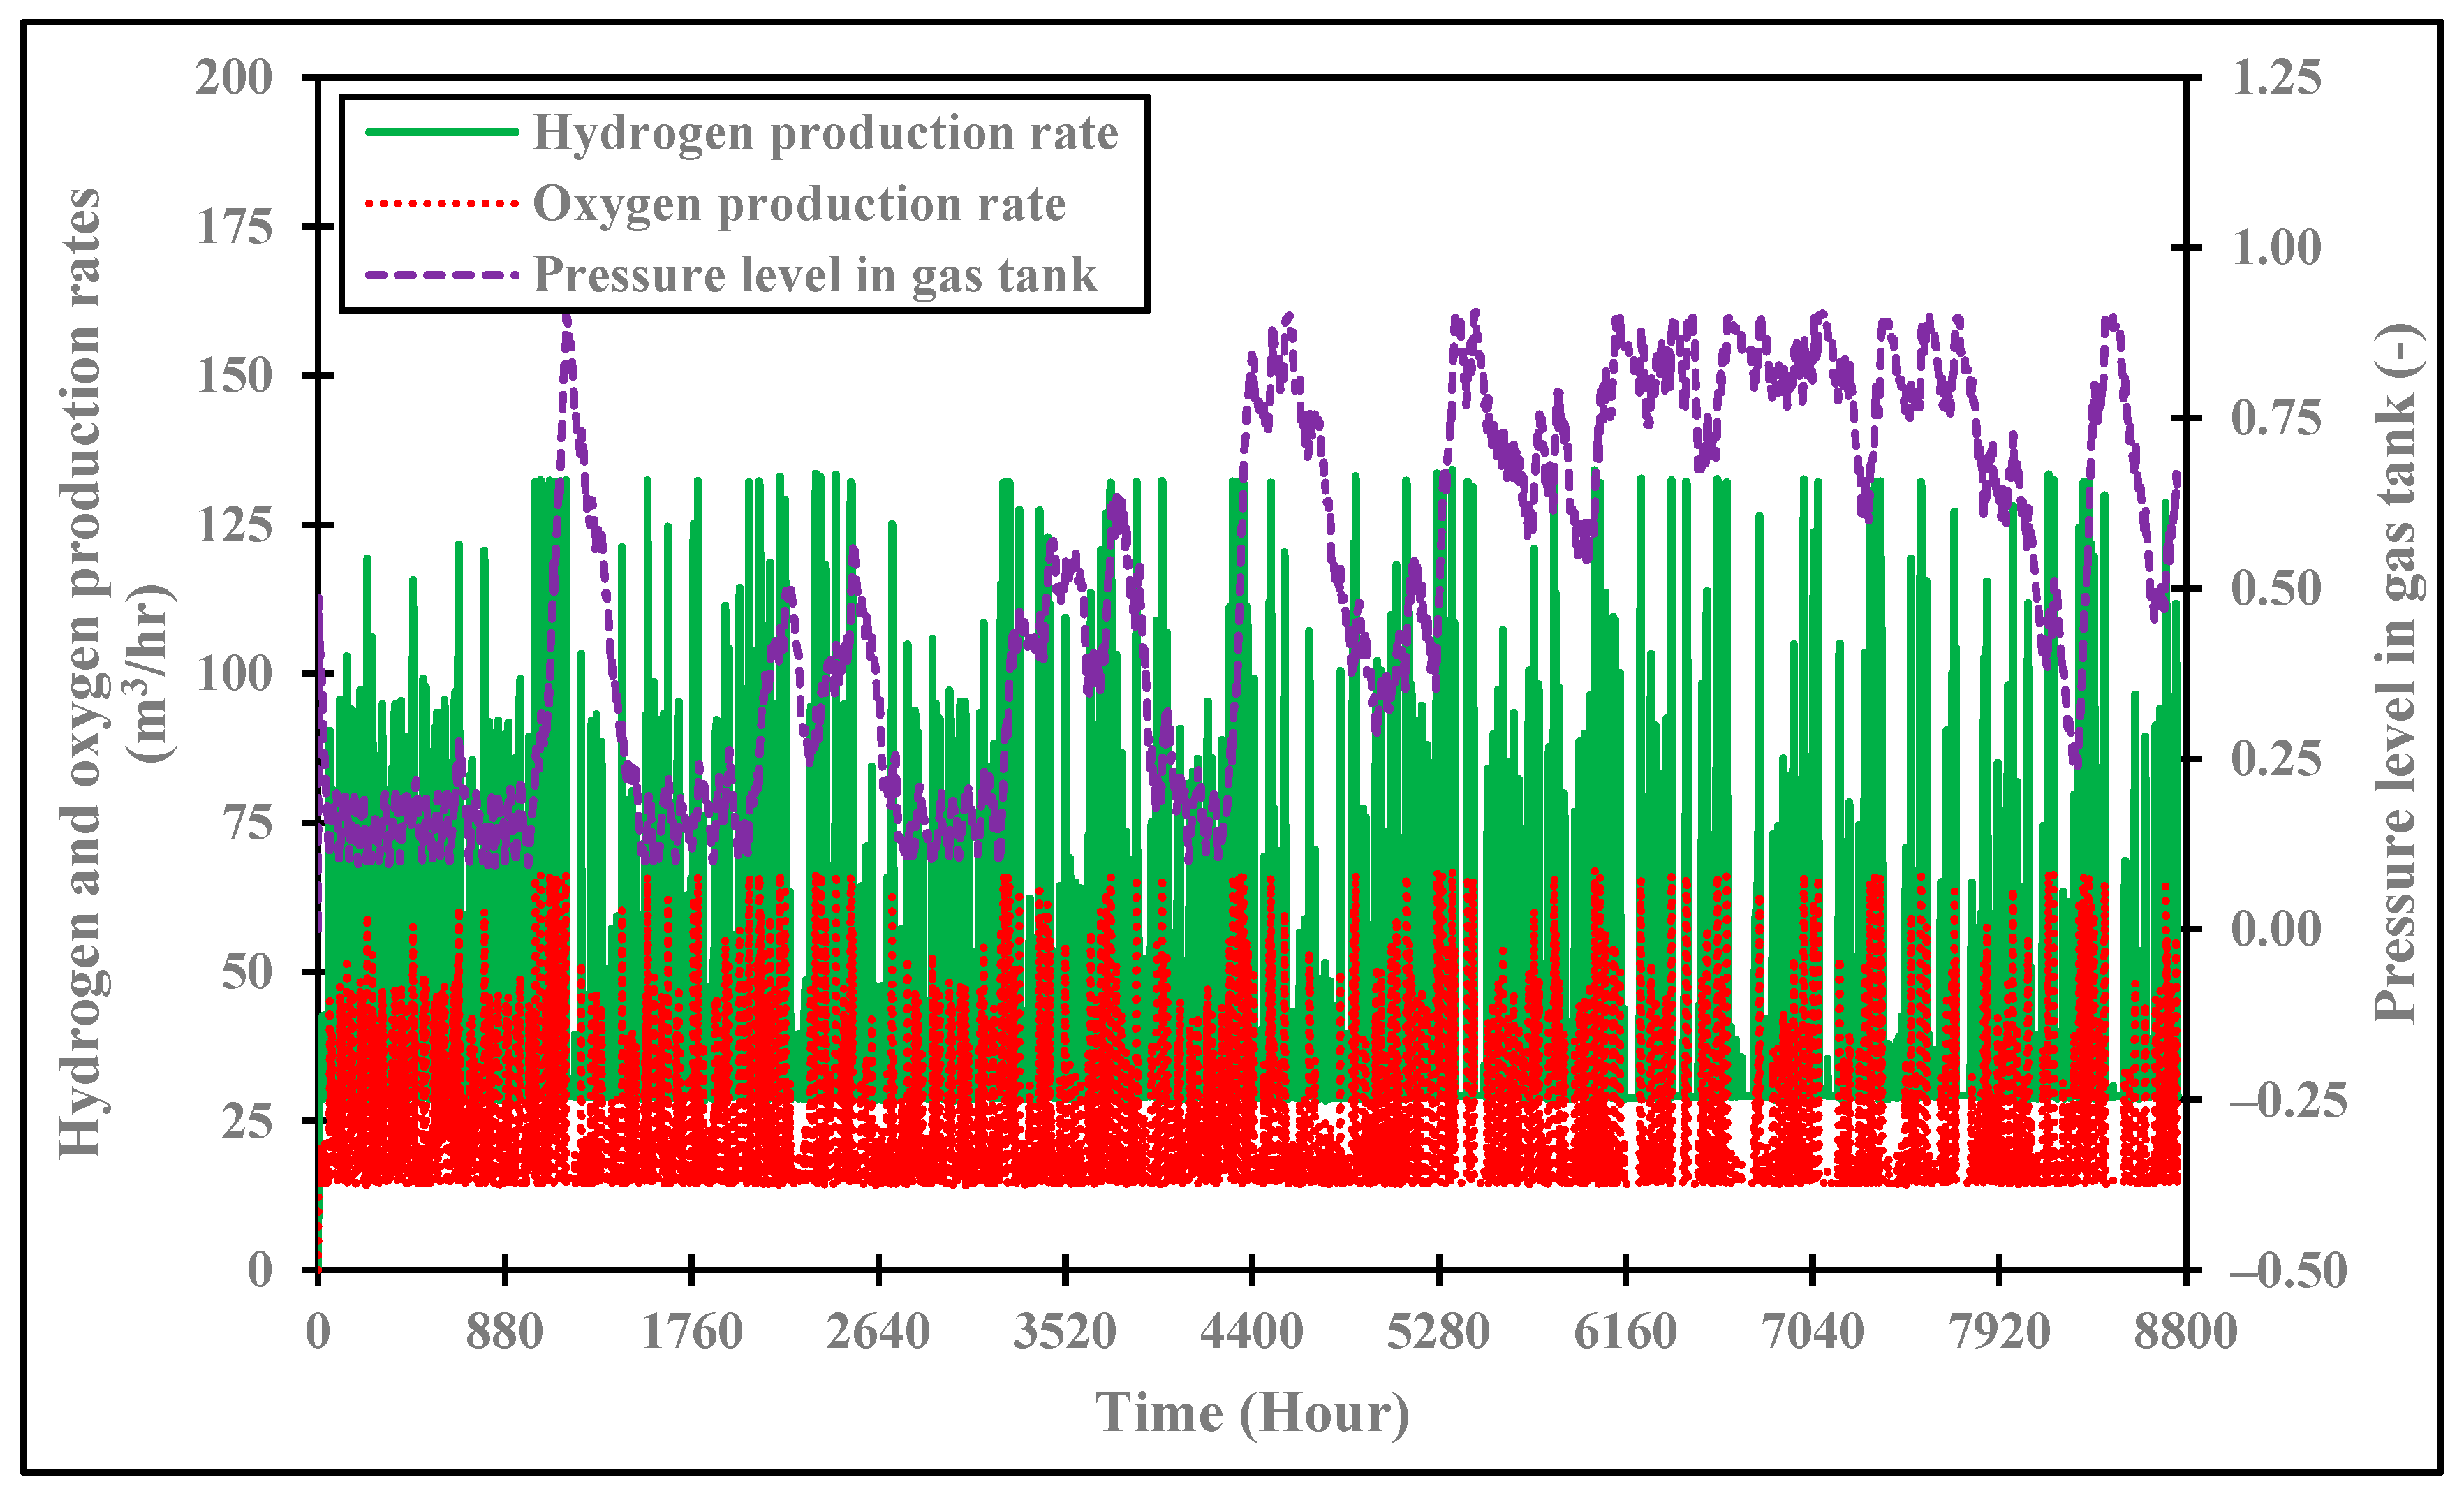Click the −0.50 label on right axis
This screenshot has width=2464, height=1498.
pyautogui.click(x=2288, y=1271)
